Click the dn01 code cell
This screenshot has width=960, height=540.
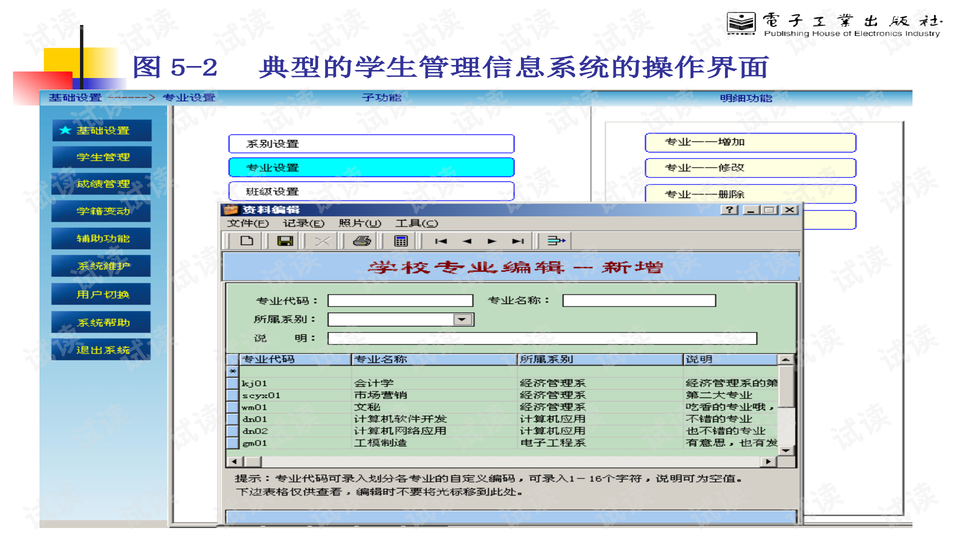tap(295, 419)
